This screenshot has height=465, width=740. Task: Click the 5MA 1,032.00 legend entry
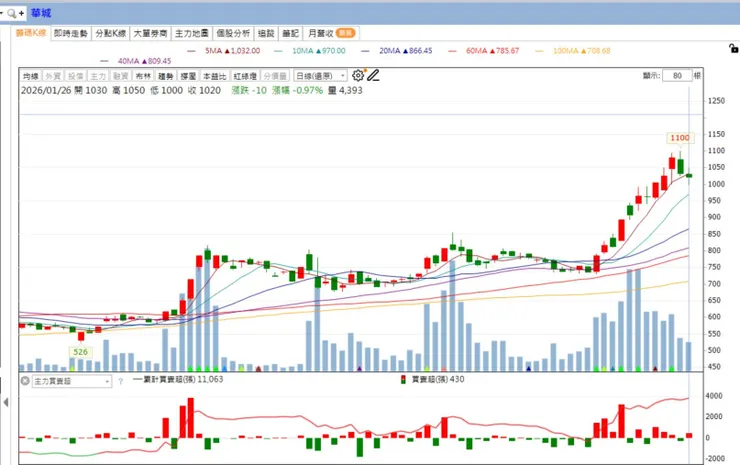point(224,51)
